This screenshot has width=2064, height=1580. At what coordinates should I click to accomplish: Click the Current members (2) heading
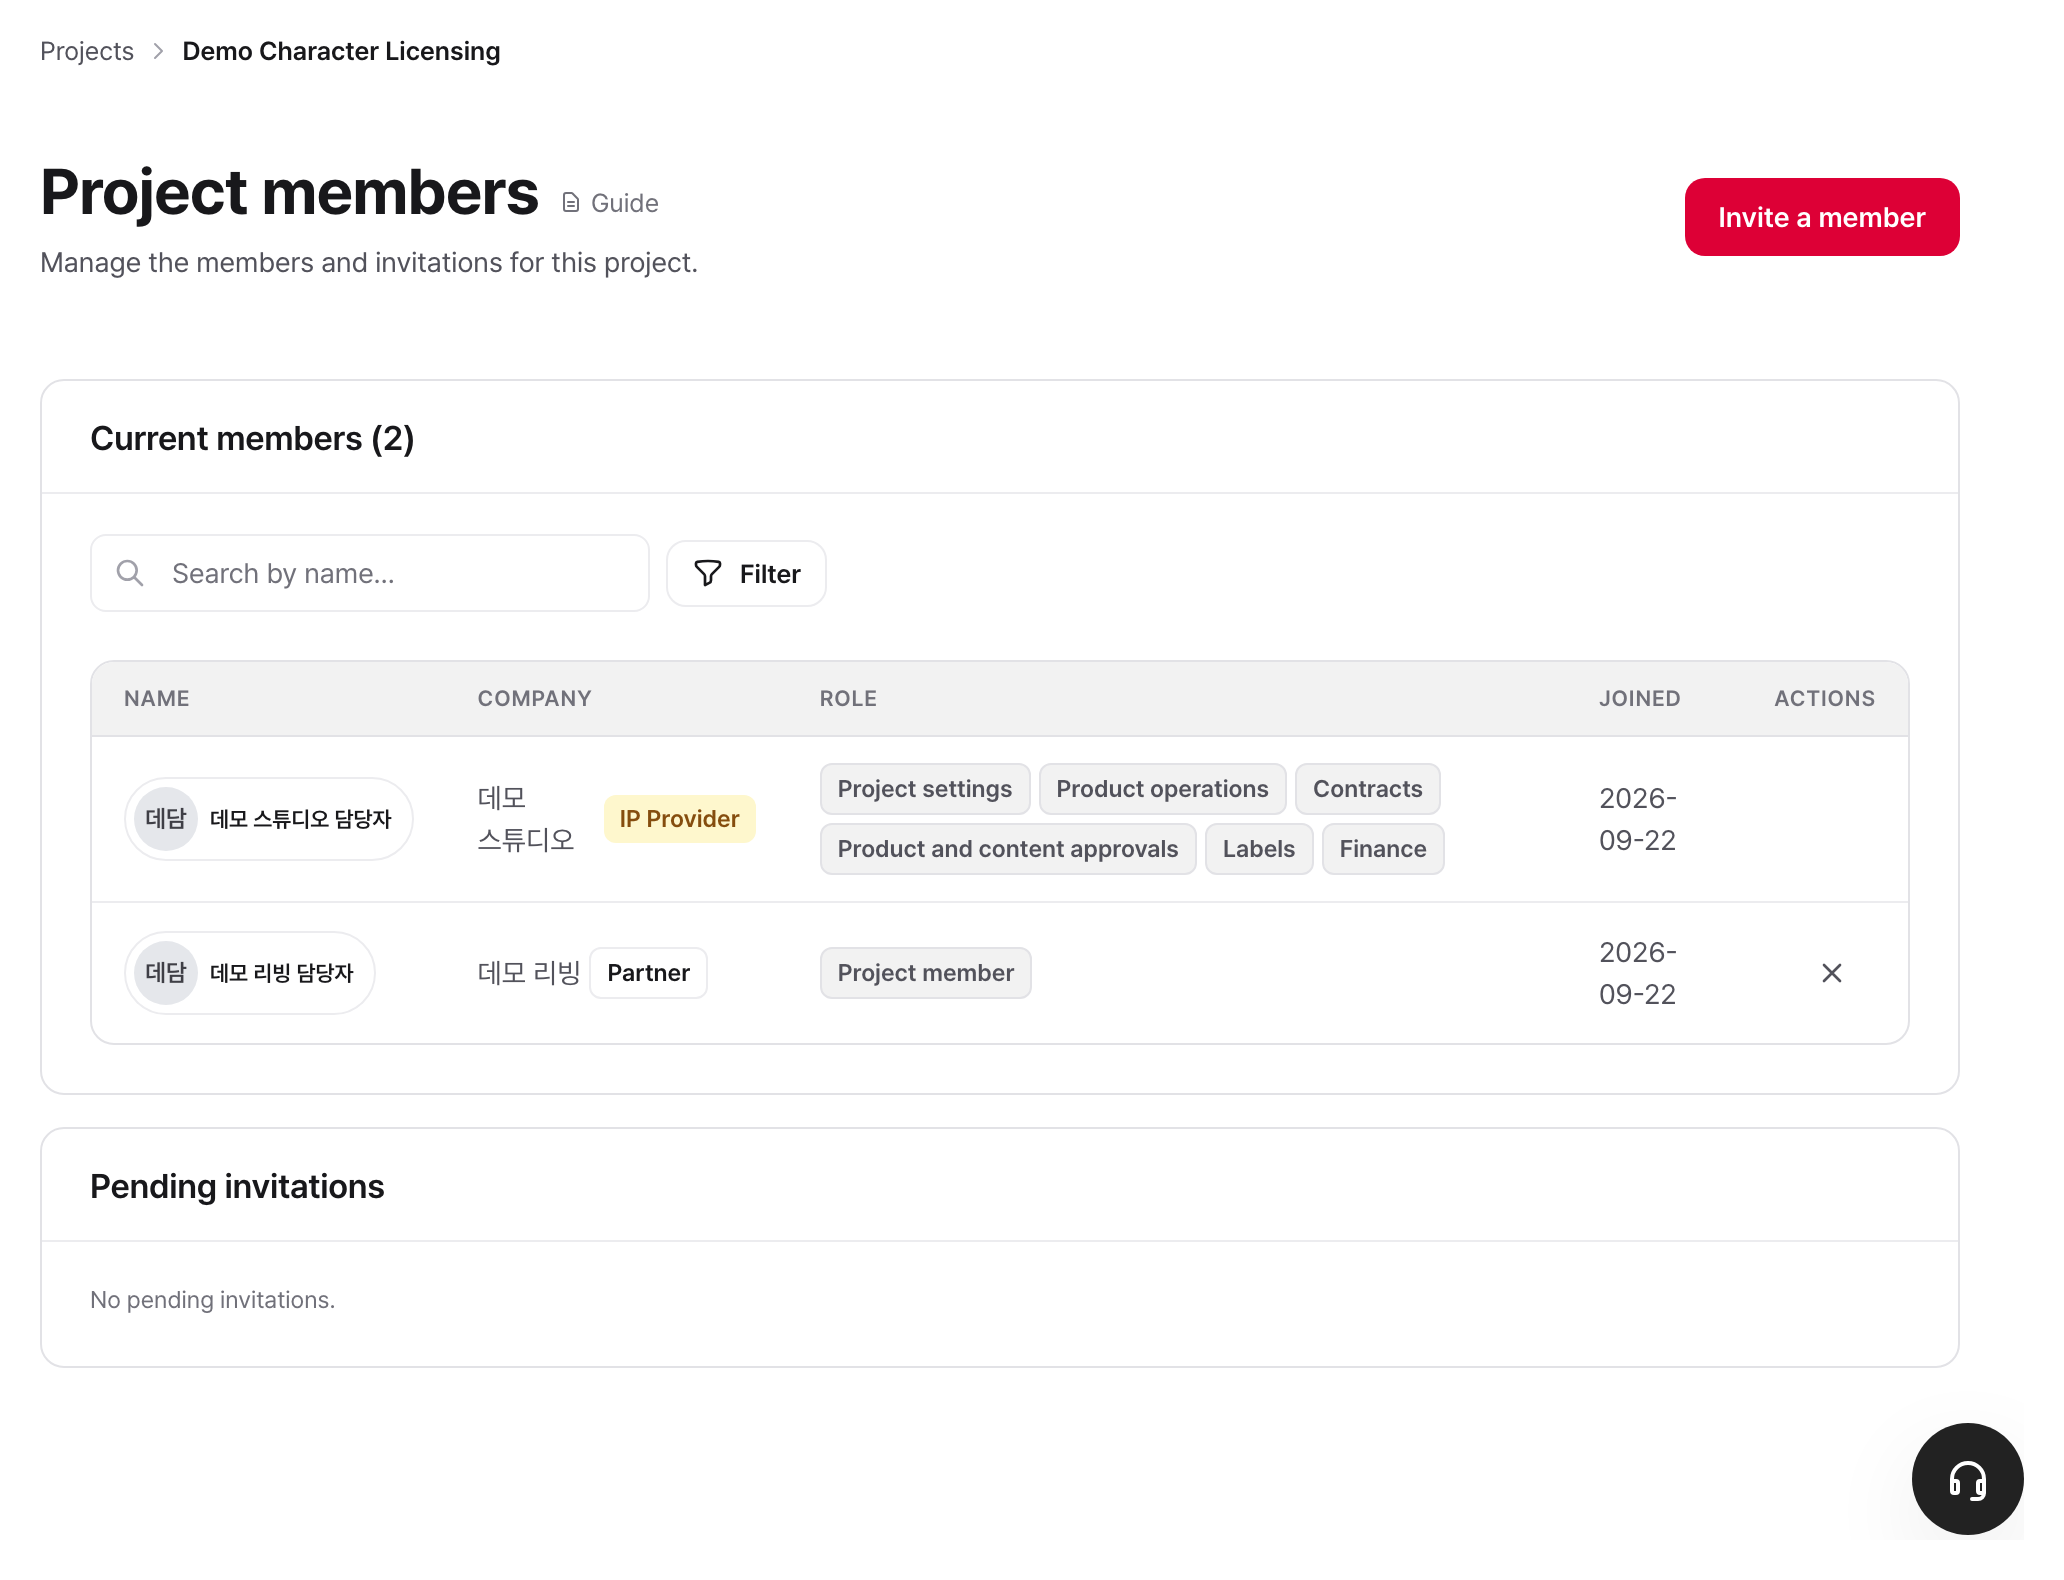(252, 439)
